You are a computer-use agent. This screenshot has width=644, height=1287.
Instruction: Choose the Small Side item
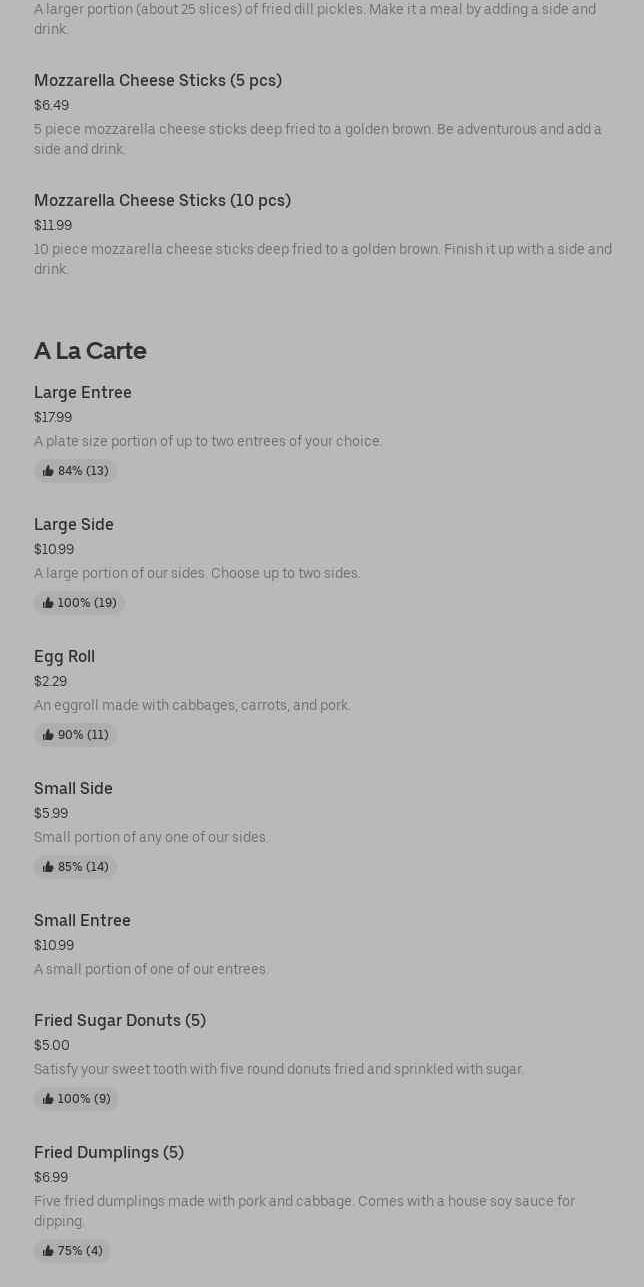pos(73,789)
